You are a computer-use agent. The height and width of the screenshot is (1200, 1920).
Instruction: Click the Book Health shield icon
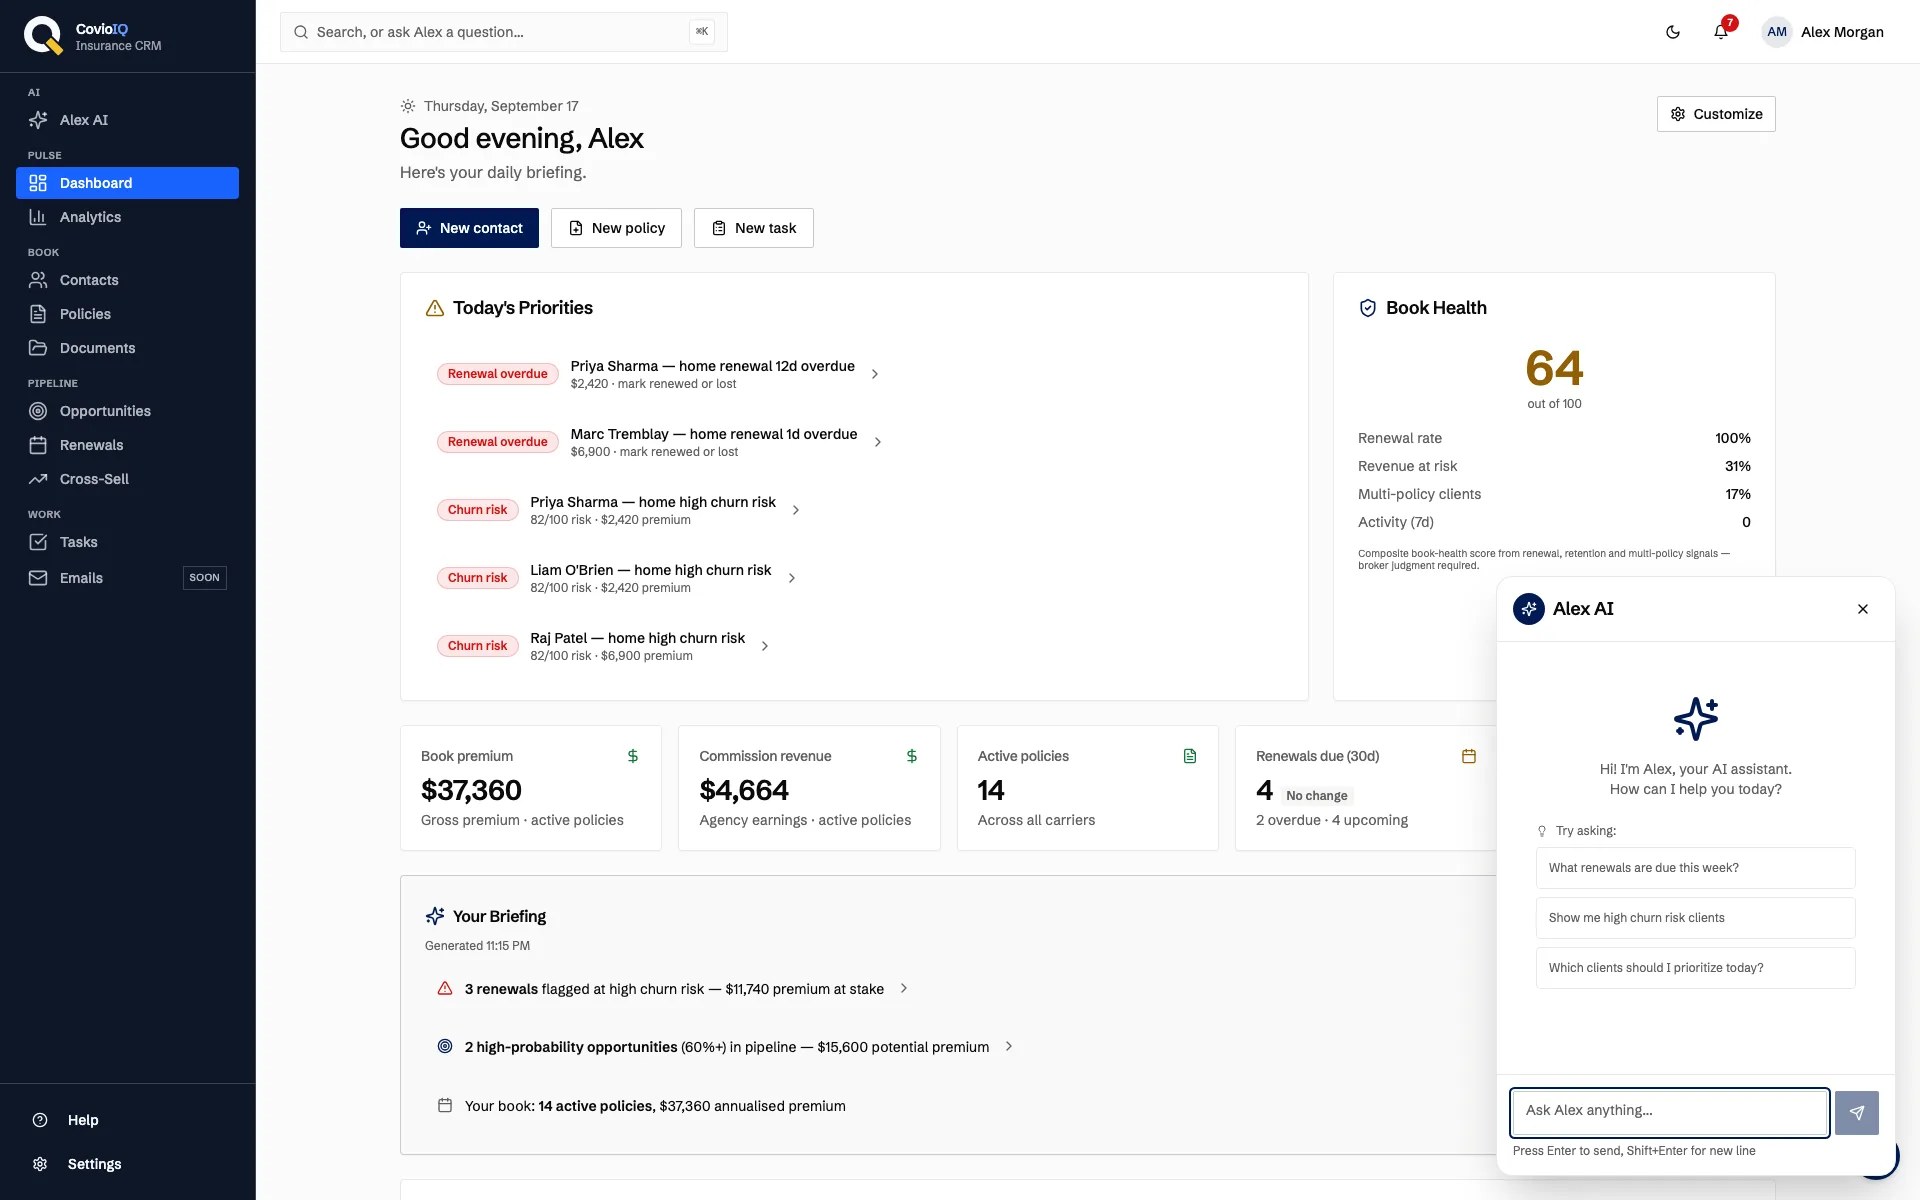(x=1368, y=308)
